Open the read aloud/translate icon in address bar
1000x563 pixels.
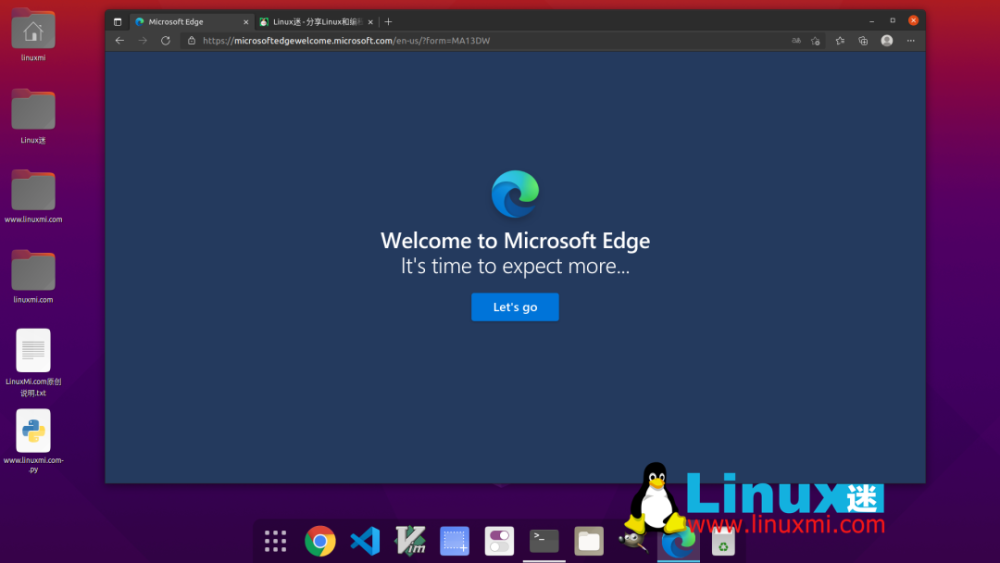tap(796, 40)
